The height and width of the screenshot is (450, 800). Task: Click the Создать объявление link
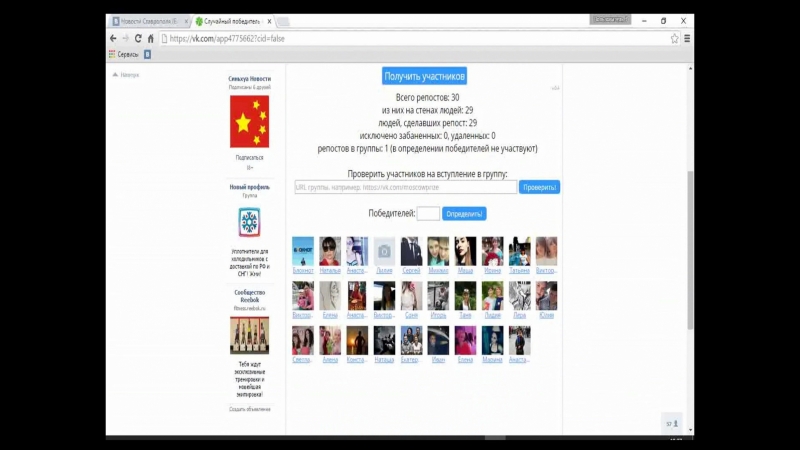pyautogui.click(x=249, y=409)
